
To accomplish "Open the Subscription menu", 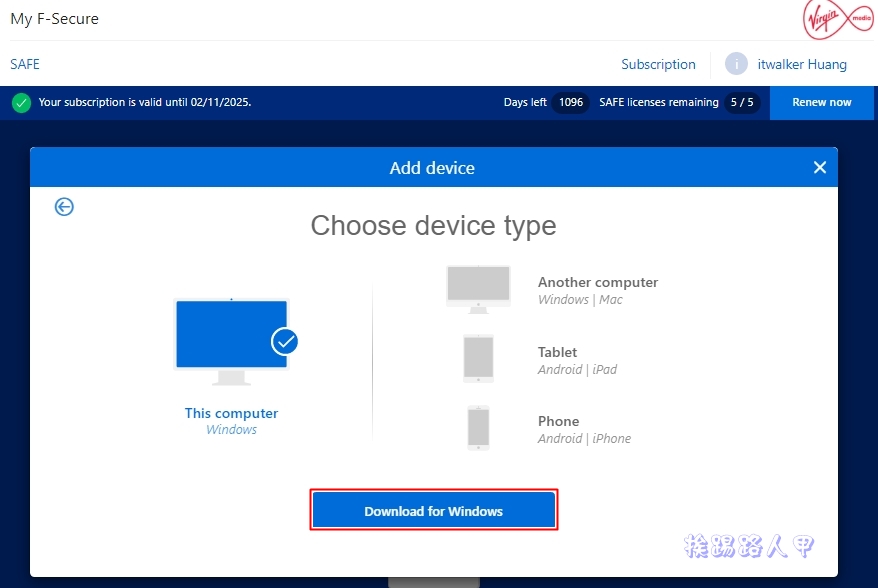I will [658, 64].
